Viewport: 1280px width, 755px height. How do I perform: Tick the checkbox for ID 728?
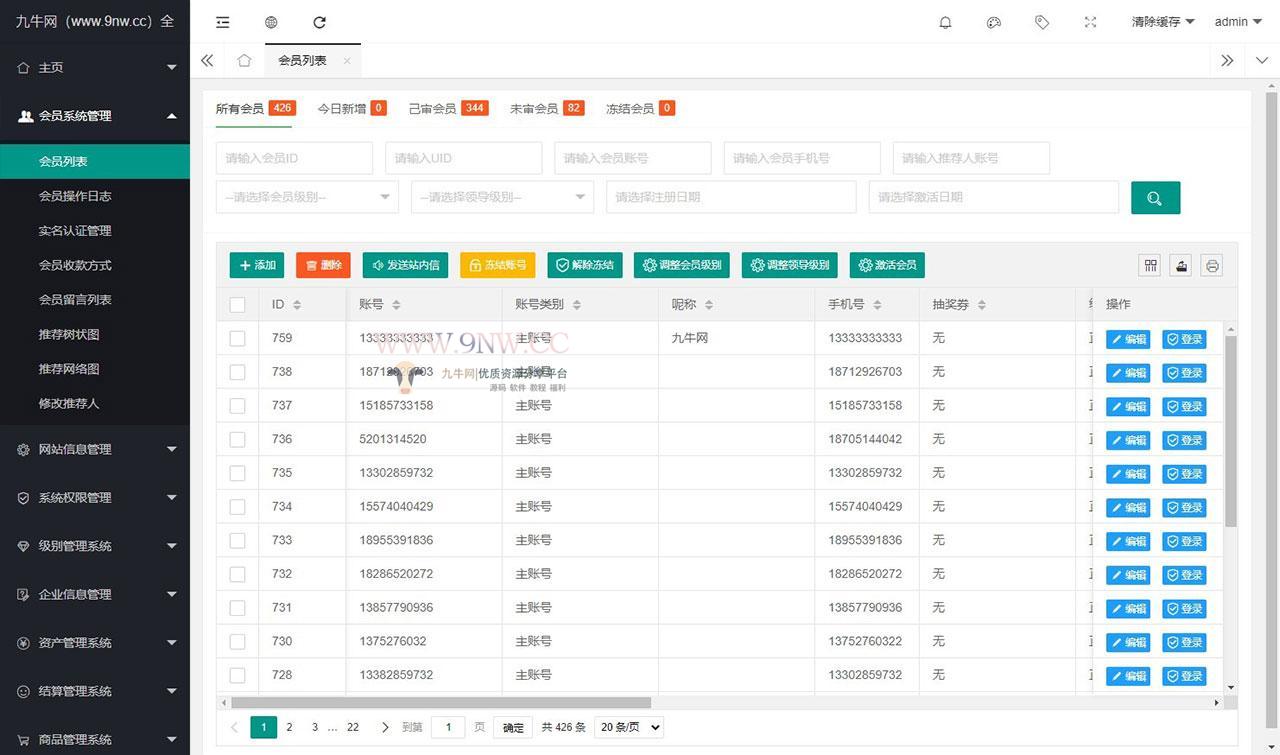(x=237, y=675)
